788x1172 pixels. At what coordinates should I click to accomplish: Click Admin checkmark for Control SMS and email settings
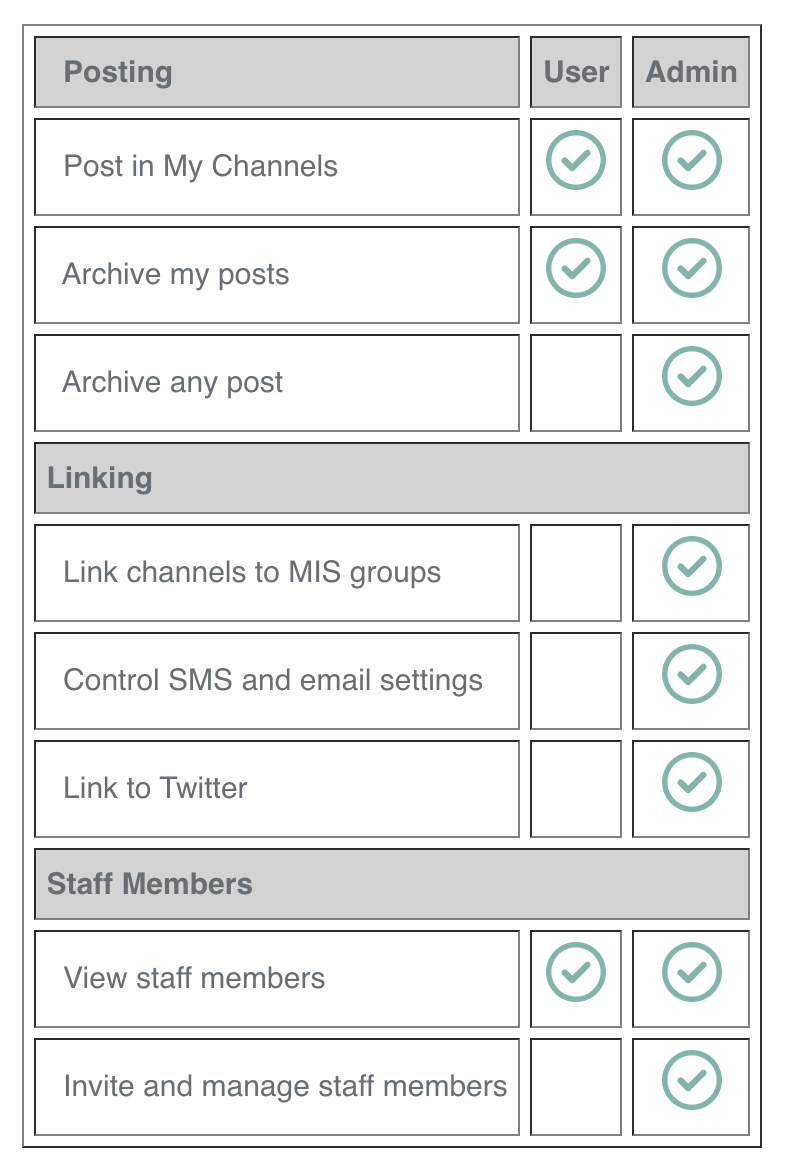(692, 673)
